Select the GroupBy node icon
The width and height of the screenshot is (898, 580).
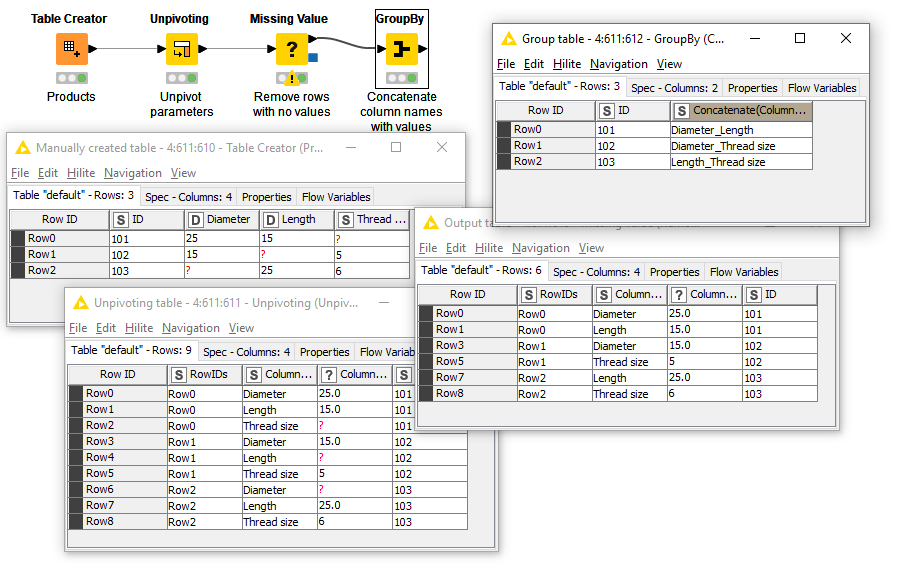(401, 49)
